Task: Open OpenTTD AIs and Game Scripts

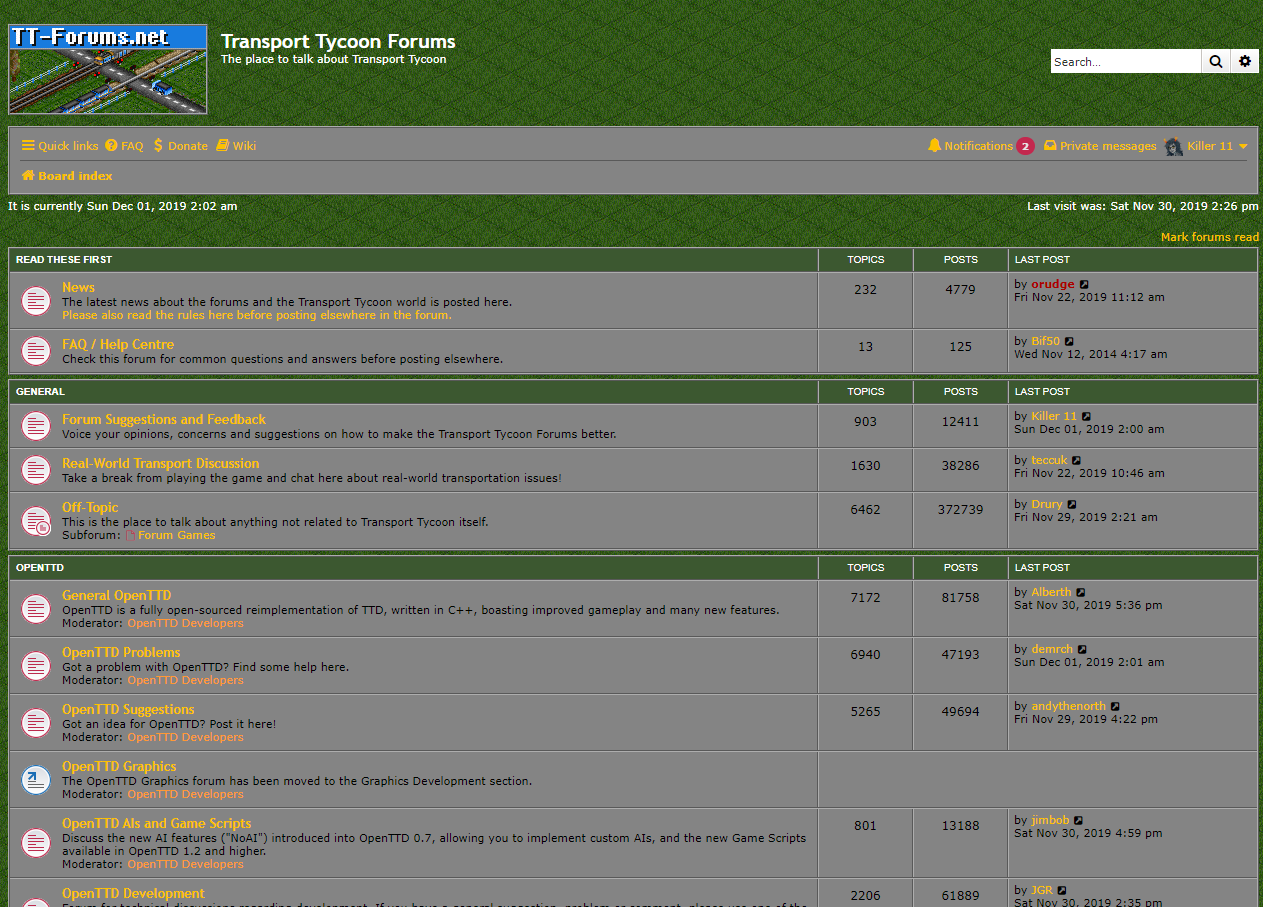Action: tap(157, 823)
